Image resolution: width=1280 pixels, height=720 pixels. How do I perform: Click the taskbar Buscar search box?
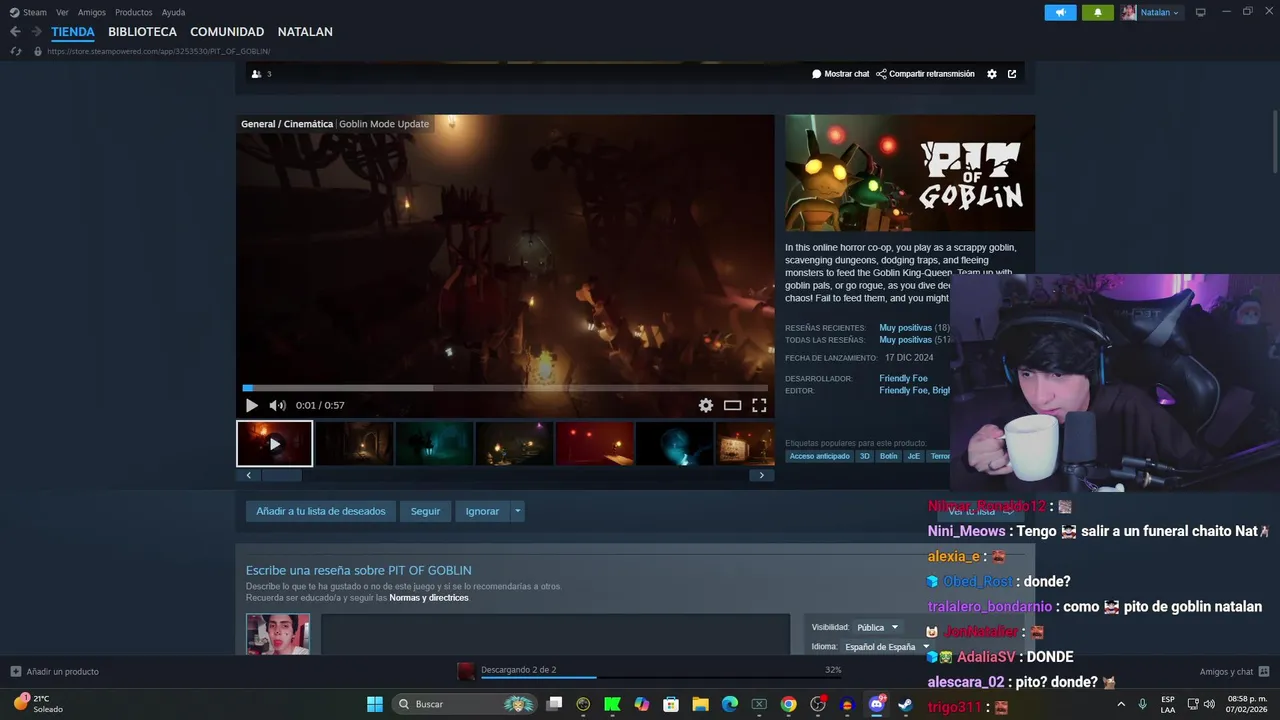pyautogui.click(x=466, y=704)
